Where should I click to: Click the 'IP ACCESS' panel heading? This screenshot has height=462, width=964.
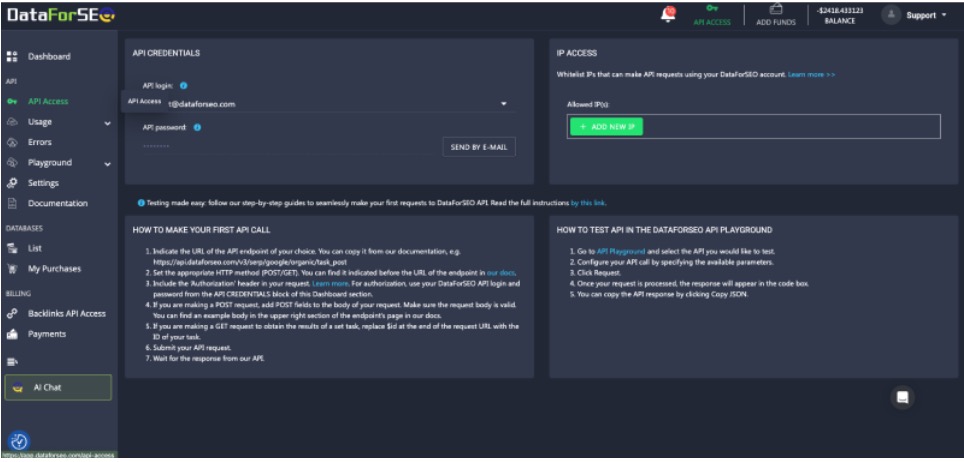point(576,54)
